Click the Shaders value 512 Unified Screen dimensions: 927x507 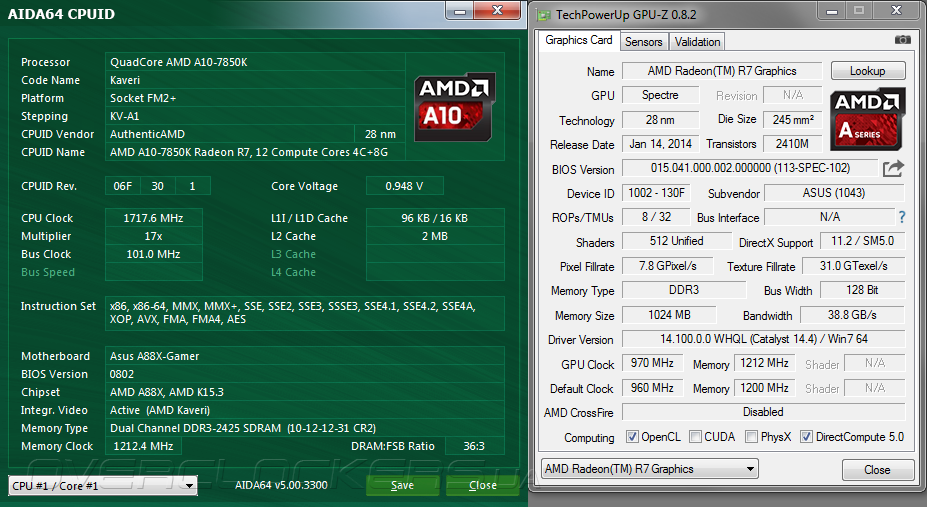(x=676, y=241)
